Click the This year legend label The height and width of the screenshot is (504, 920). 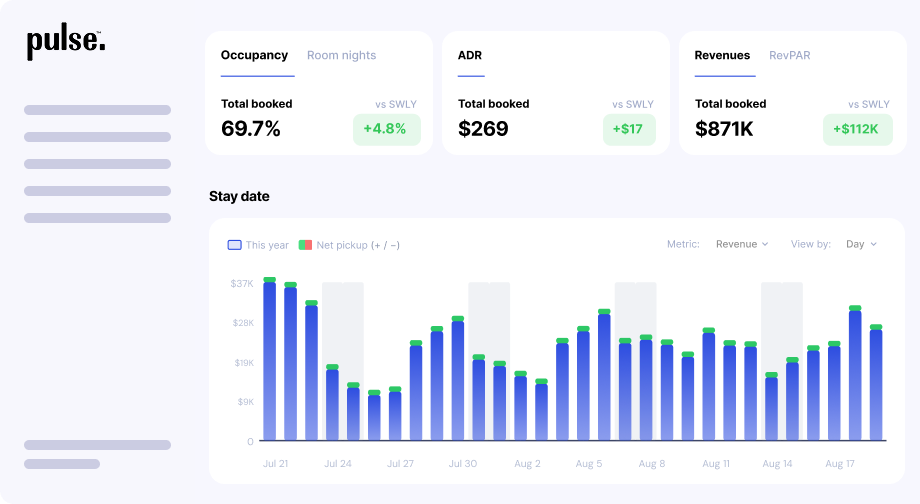pyautogui.click(x=267, y=245)
